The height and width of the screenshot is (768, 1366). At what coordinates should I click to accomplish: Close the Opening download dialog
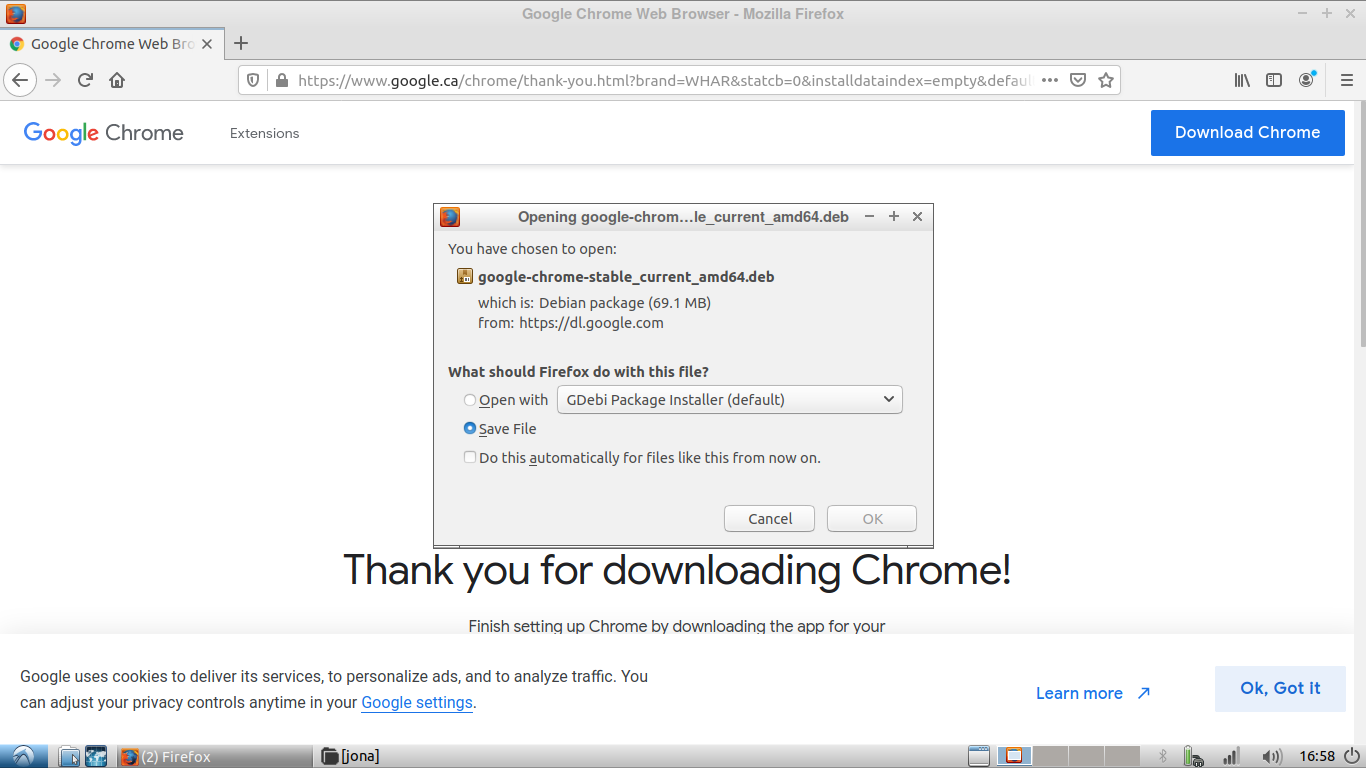917,216
